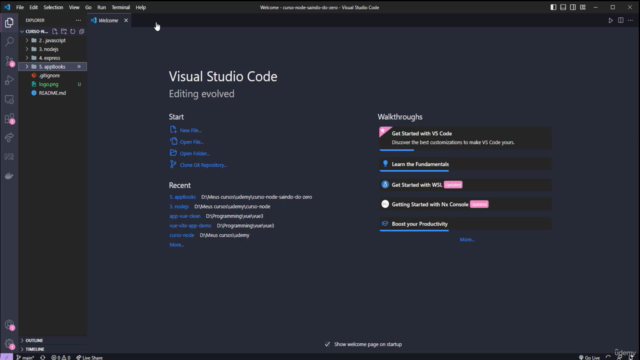Toggle the bottom Panel visibility
The width and height of the screenshot is (640, 360).
(x=563, y=7)
